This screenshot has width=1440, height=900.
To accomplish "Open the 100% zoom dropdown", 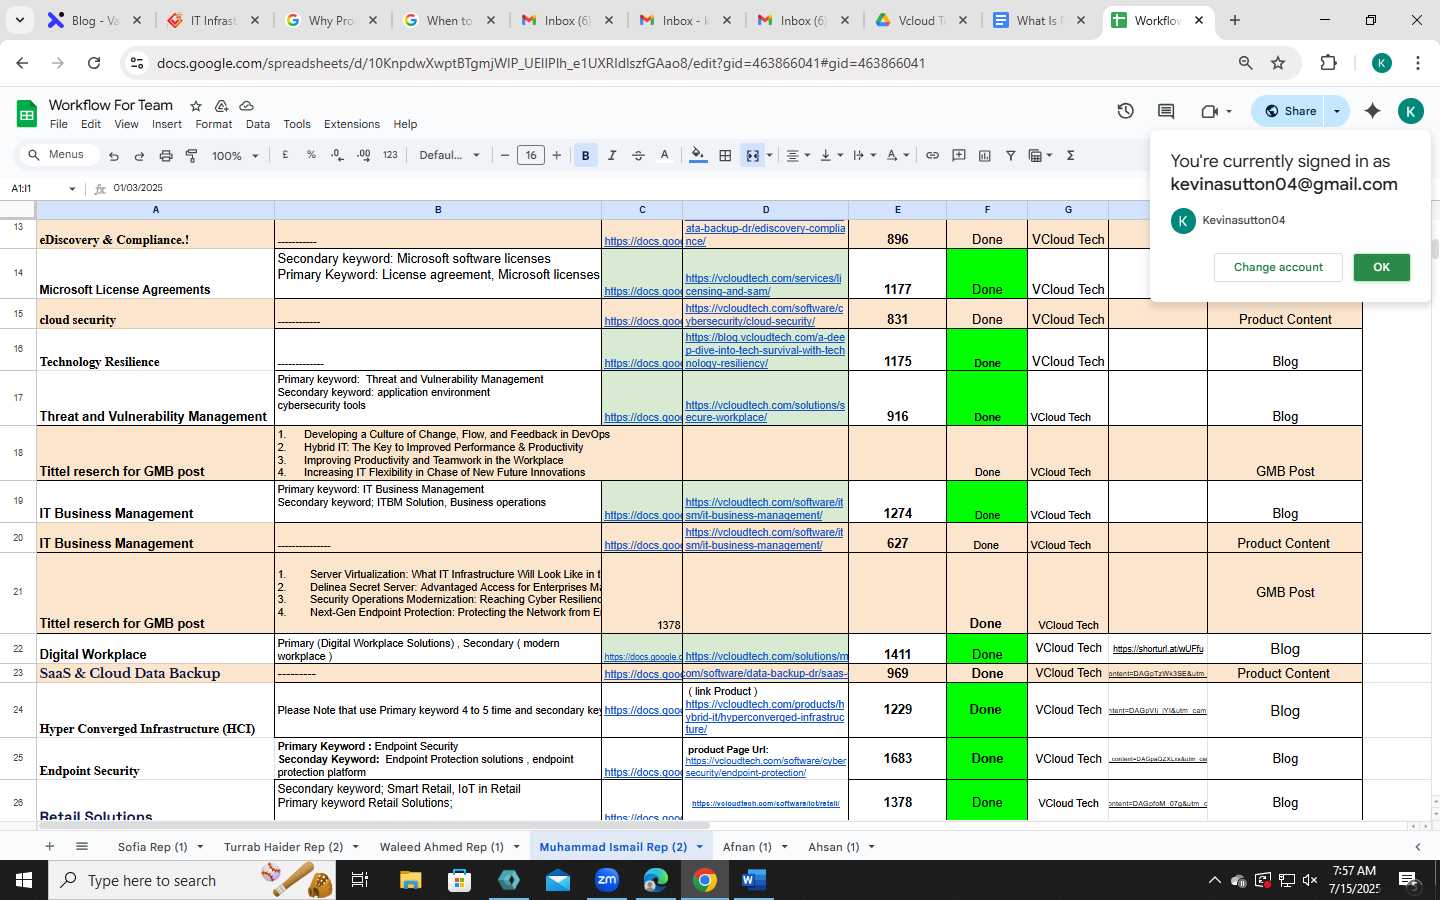I will (234, 156).
